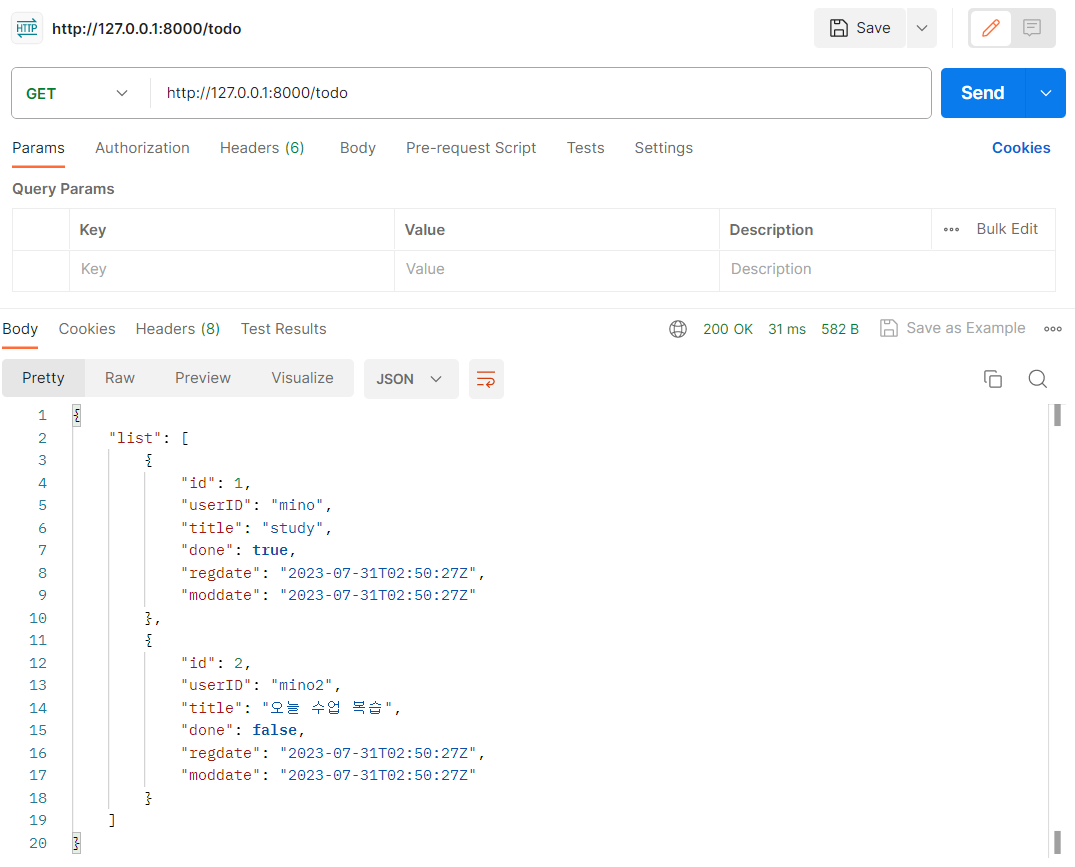
Task: Open the request Headers (6) tab
Action: (262, 148)
